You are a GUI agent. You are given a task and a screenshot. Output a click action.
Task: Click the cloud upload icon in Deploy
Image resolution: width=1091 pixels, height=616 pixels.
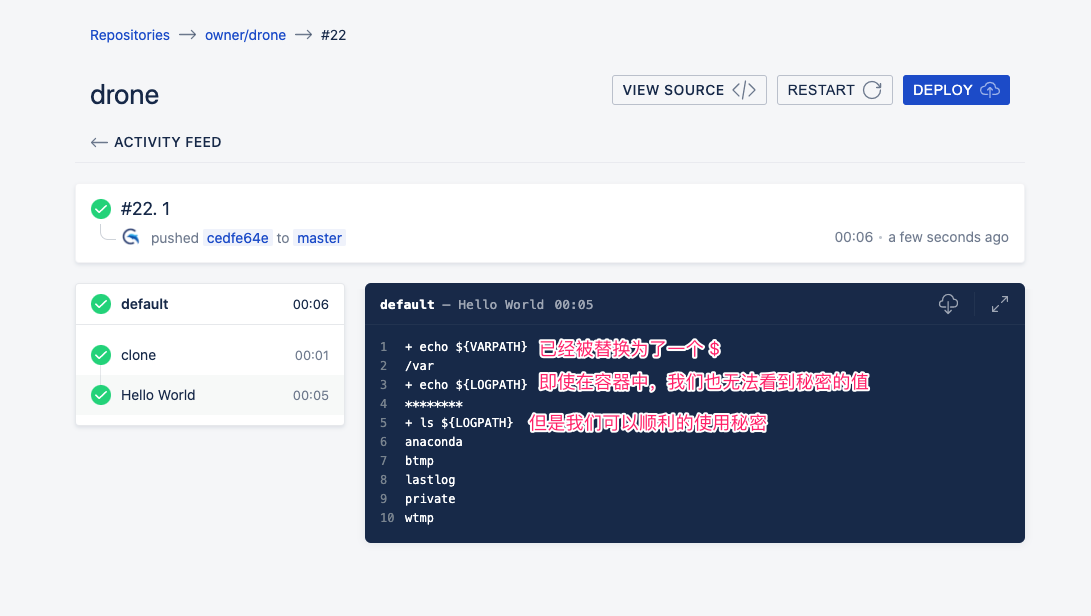point(990,90)
